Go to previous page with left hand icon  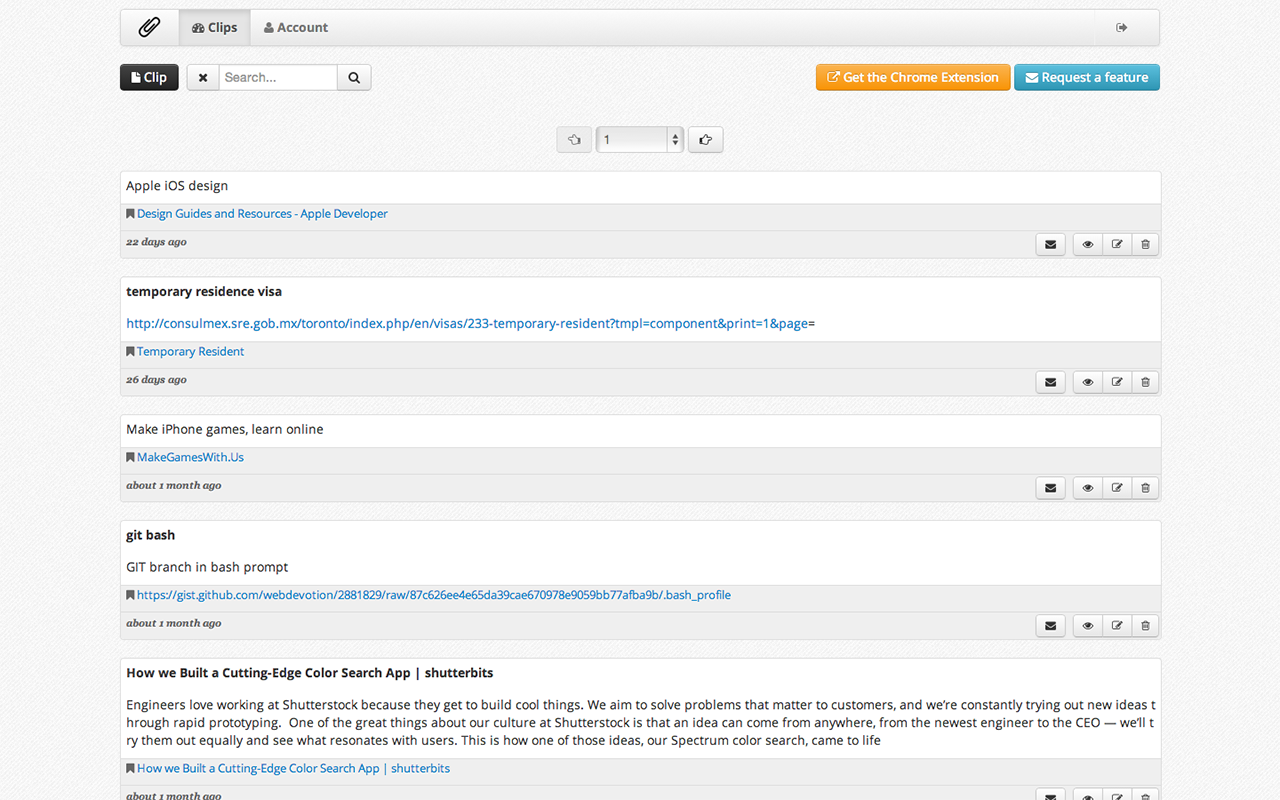tap(574, 140)
